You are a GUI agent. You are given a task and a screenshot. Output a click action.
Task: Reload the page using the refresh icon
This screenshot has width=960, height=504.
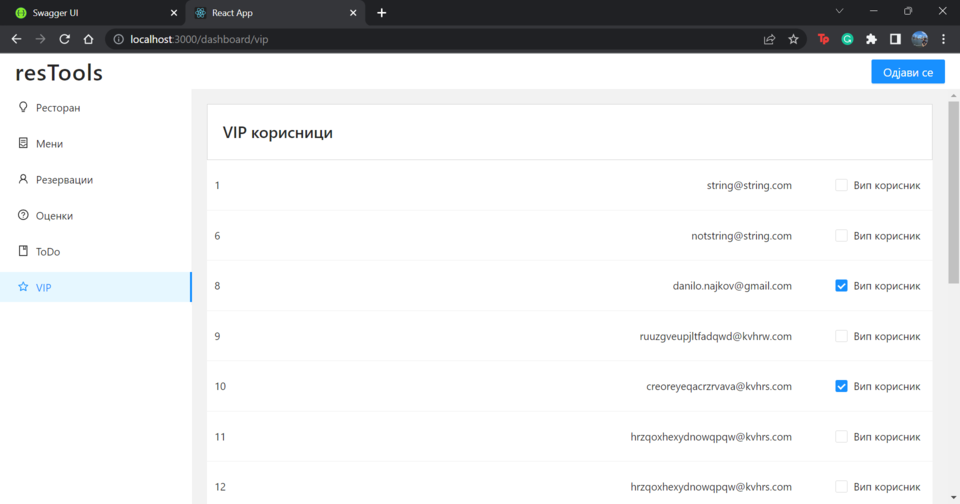pyautogui.click(x=64, y=40)
